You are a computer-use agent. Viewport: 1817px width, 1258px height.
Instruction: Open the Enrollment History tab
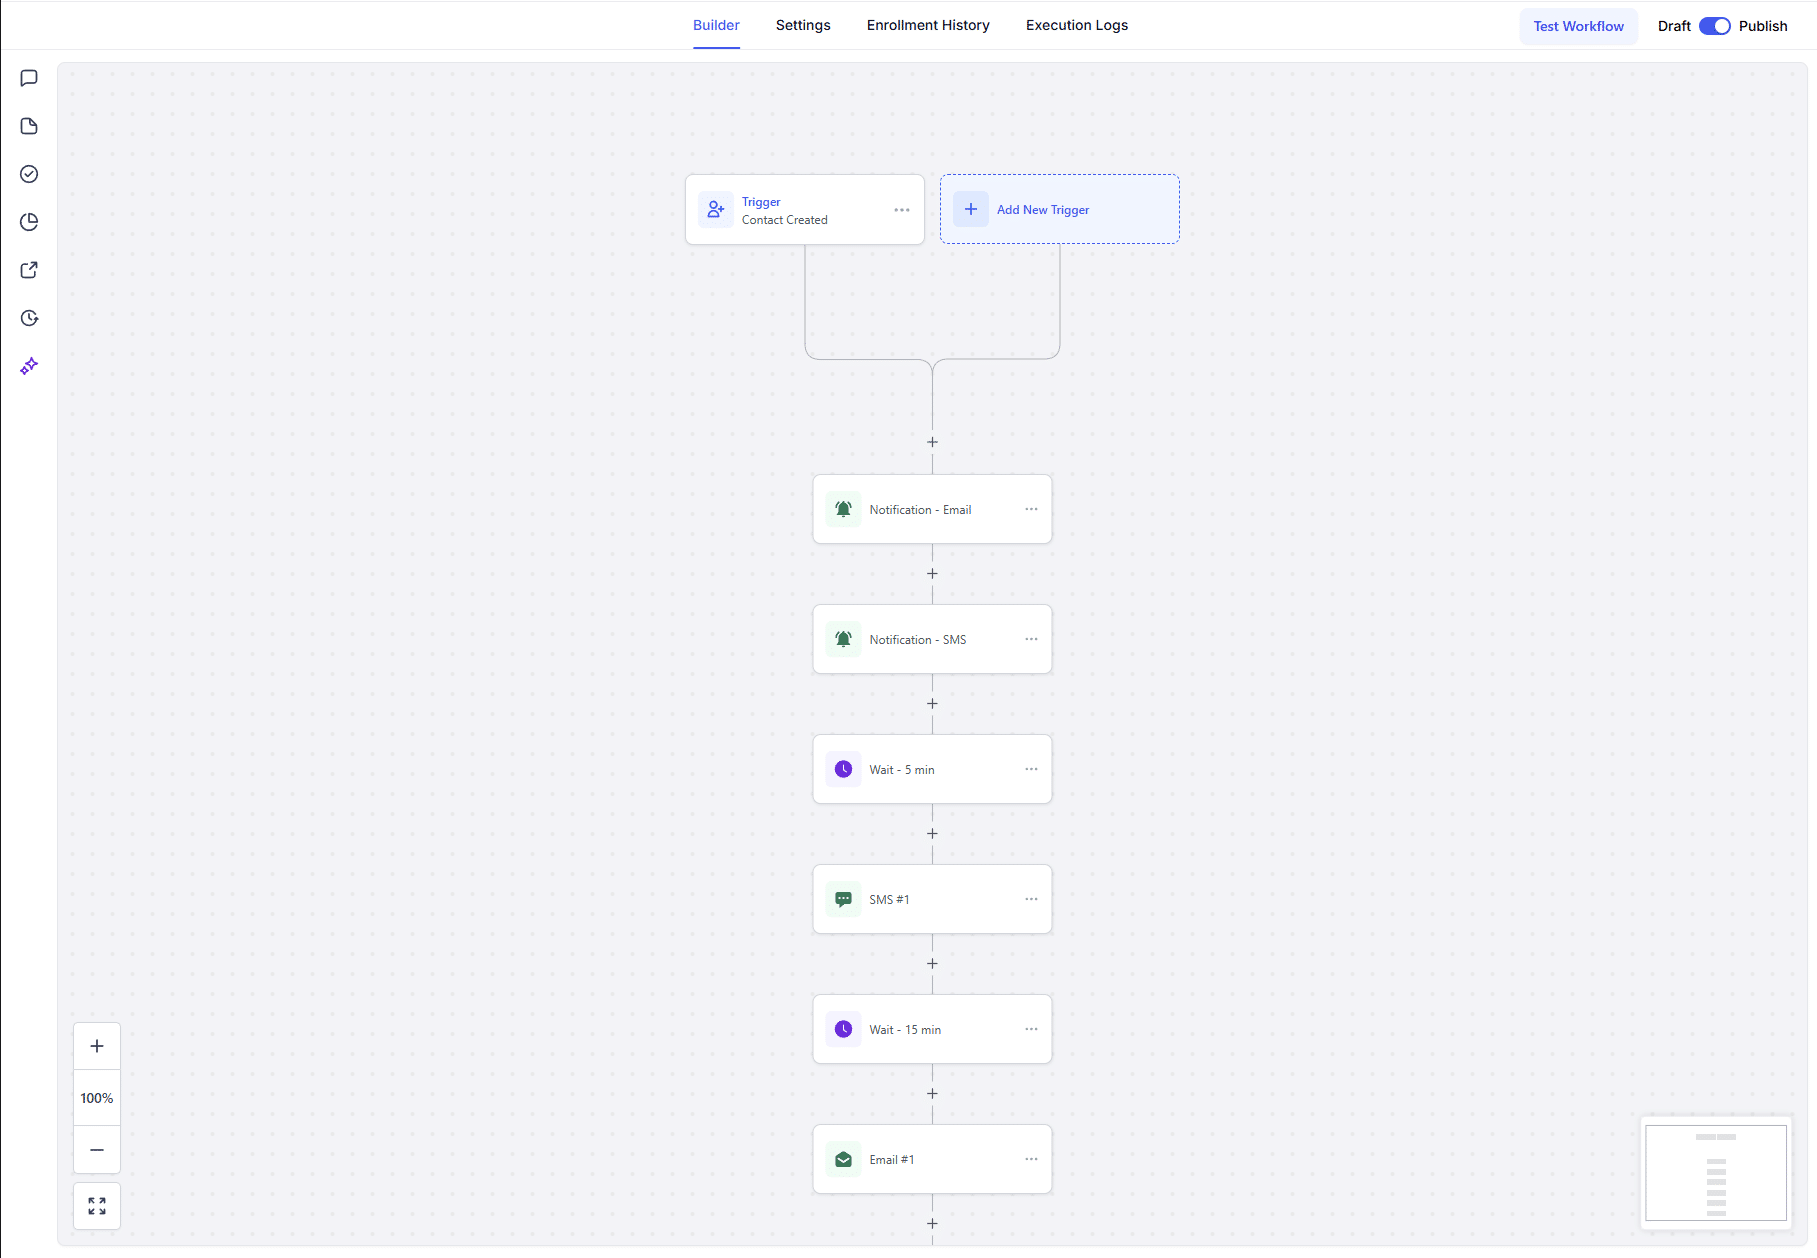pyautogui.click(x=927, y=25)
